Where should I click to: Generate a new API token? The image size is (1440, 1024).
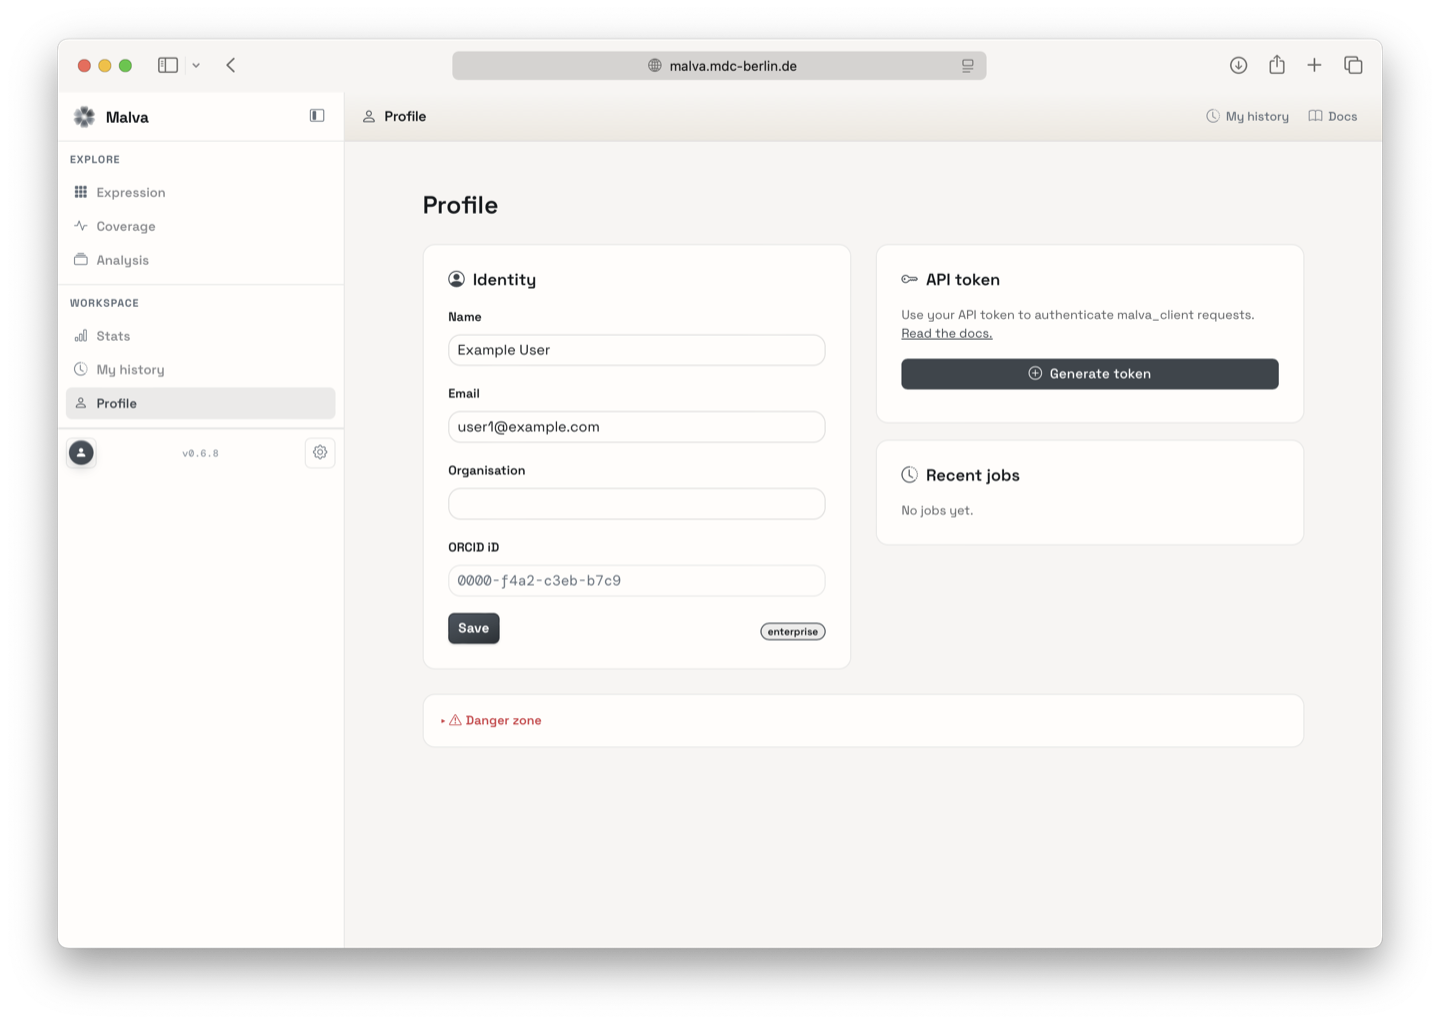1090,374
